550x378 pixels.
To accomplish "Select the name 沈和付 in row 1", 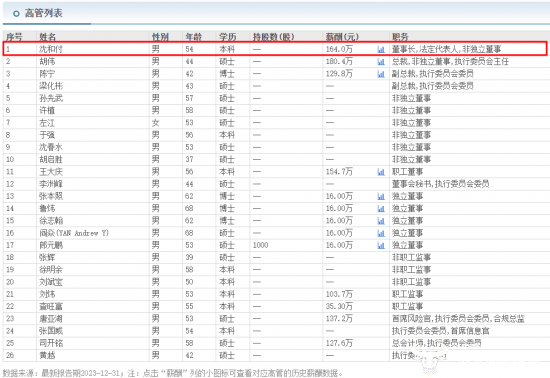I will click(51, 49).
